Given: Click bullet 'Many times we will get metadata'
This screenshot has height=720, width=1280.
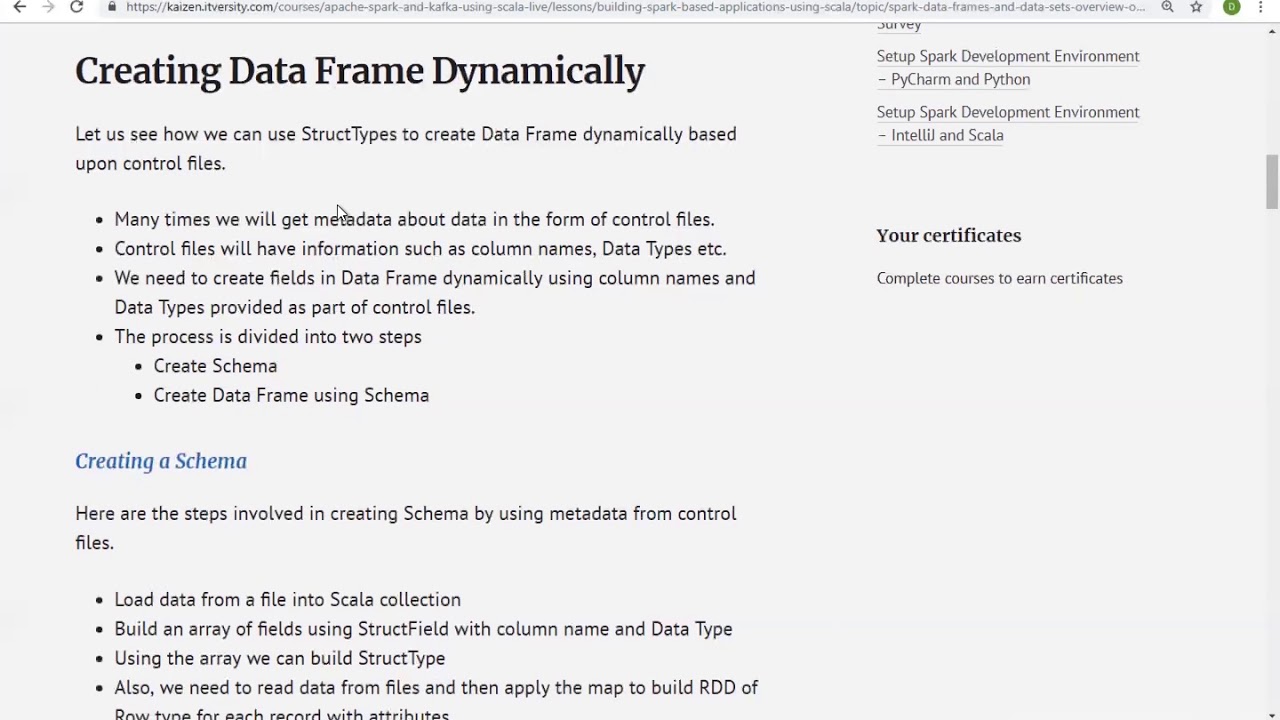Looking at the screenshot, I should (414, 219).
